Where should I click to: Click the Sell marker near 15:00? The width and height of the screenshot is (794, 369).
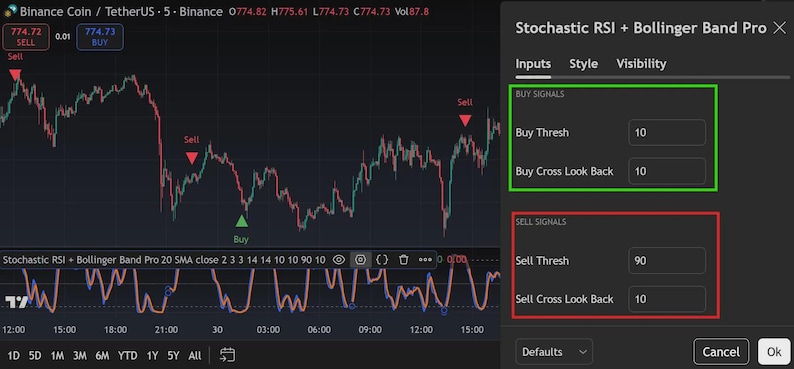[465, 120]
